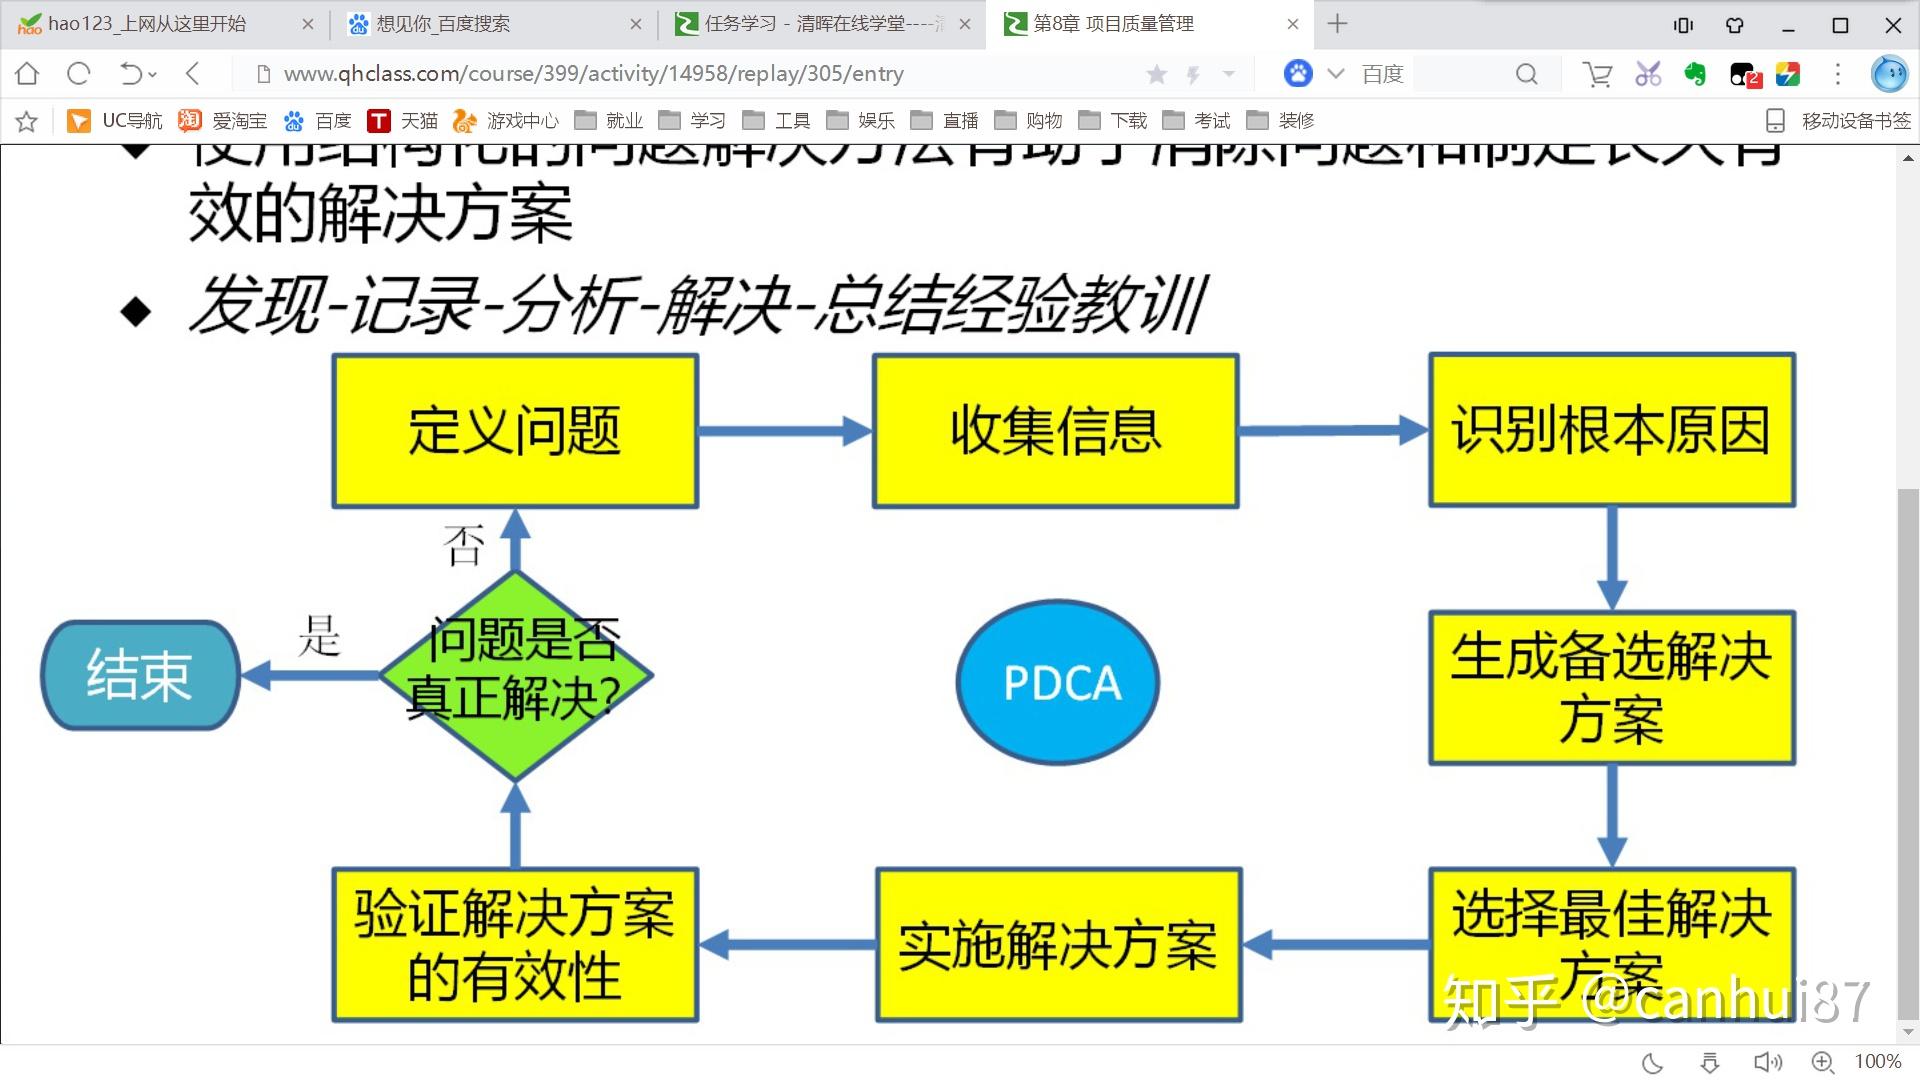
Task: Click the Evernote web clipper icon
Action: click(1694, 73)
